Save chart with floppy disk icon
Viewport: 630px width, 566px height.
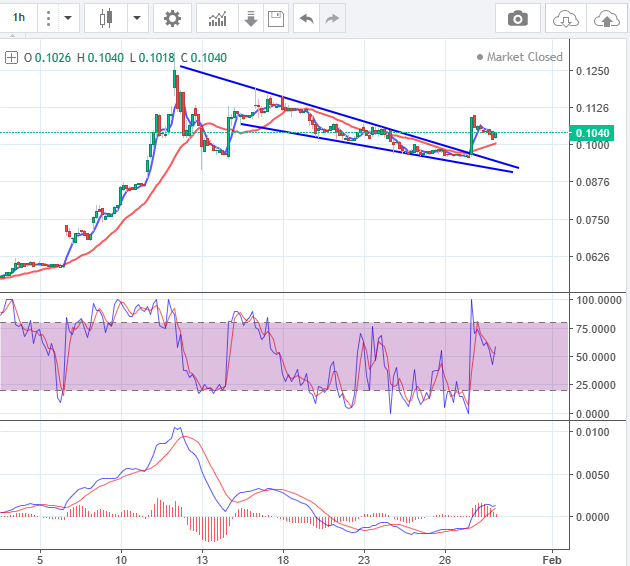[276, 18]
